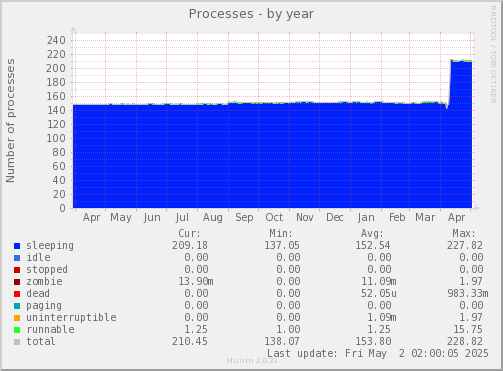
Task: Click the idle legend color swatch
Action: point(17,258)
